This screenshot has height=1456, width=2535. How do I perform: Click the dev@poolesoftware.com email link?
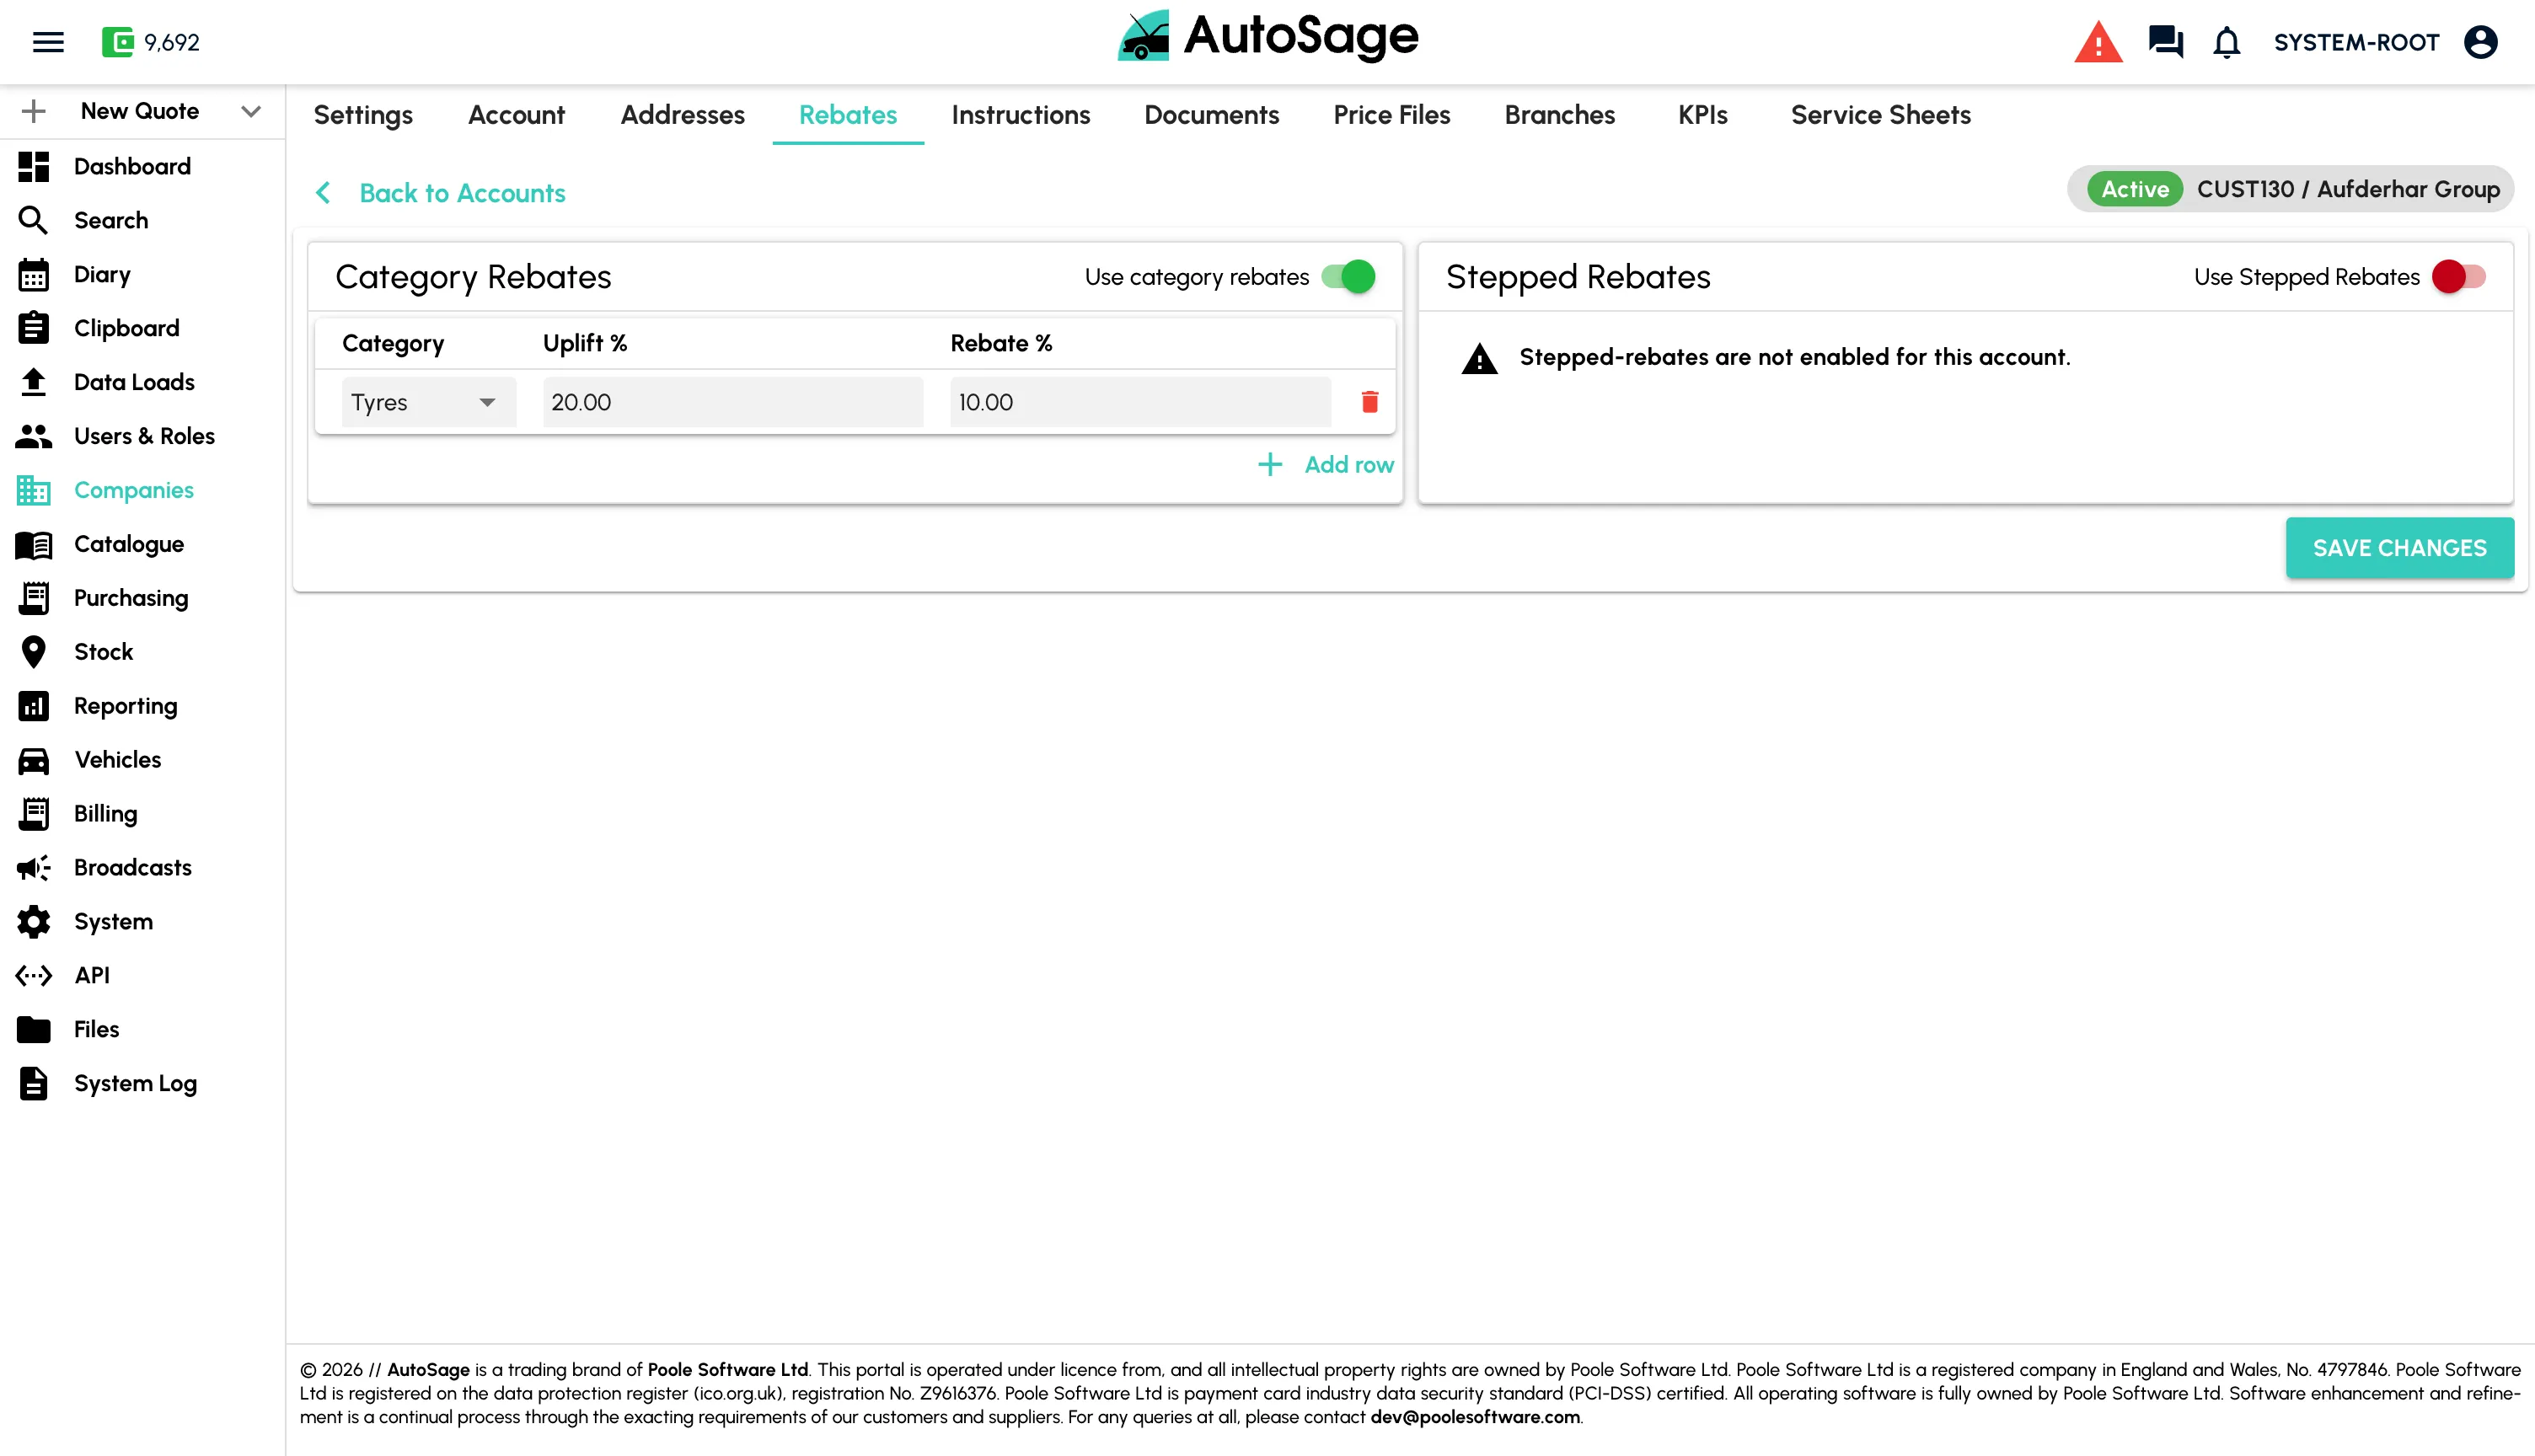(x=1475, y=1417)
